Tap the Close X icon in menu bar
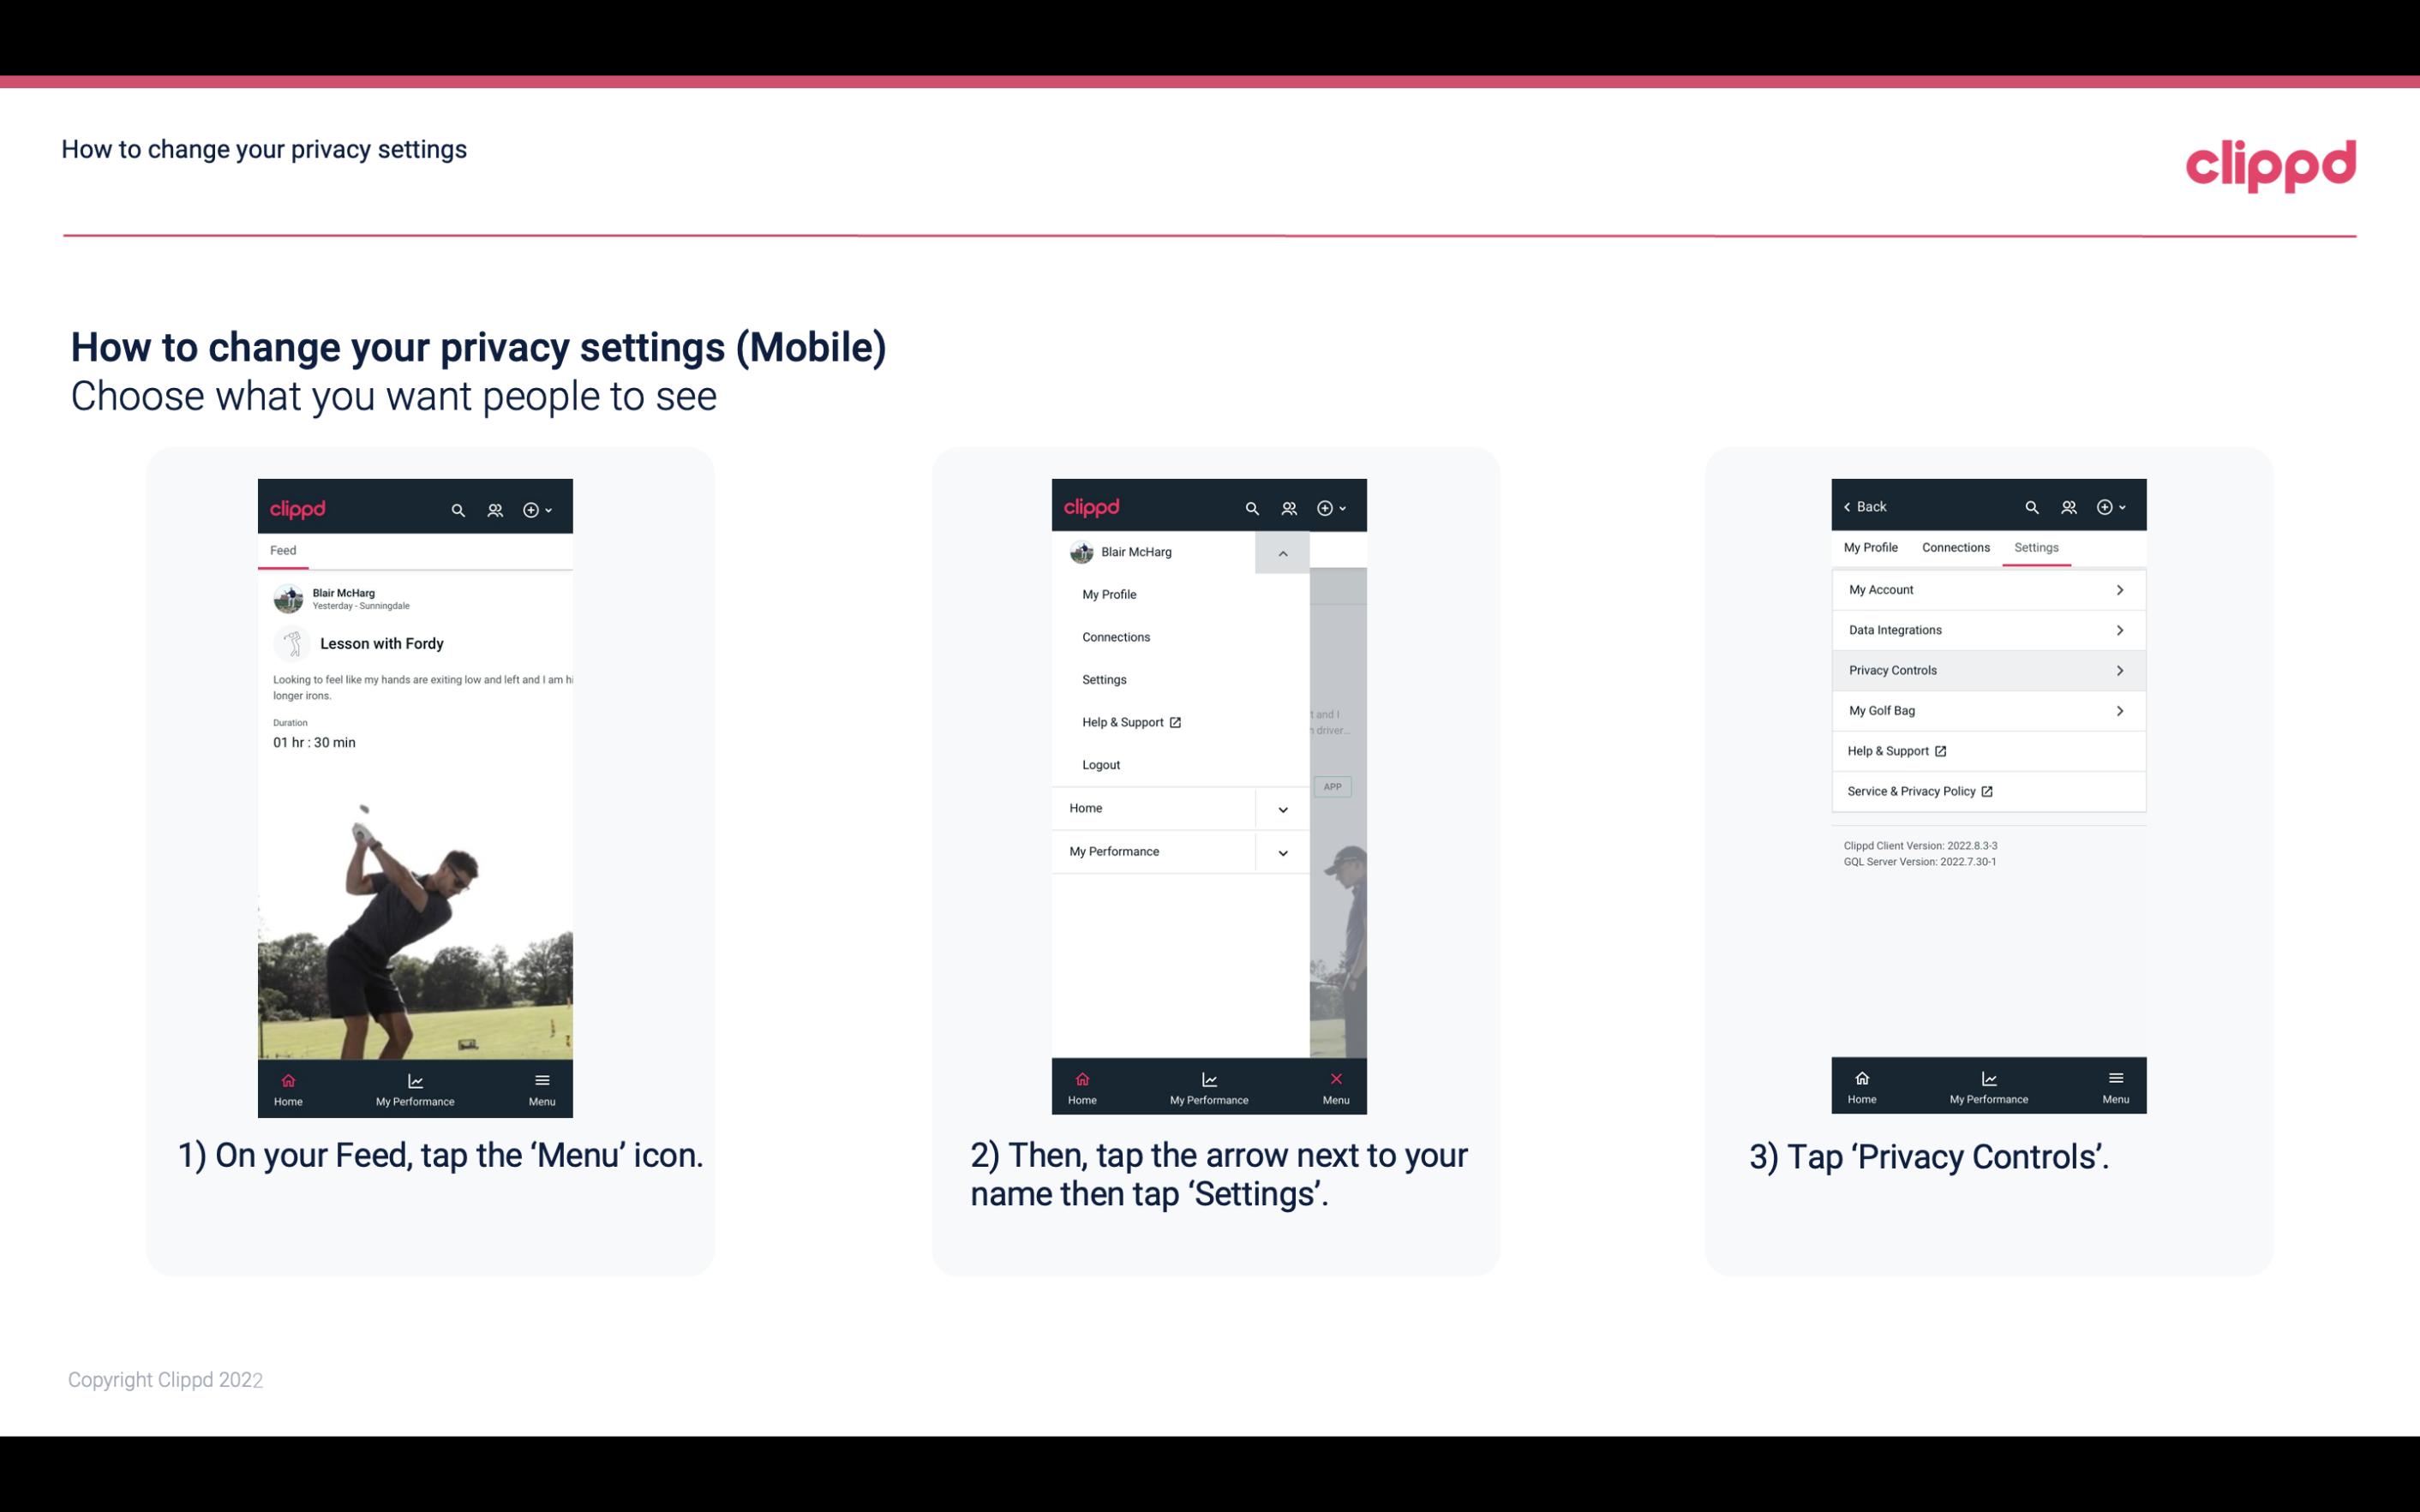Screen dimensions: 2420x1512 (x=1333, y=1079)
